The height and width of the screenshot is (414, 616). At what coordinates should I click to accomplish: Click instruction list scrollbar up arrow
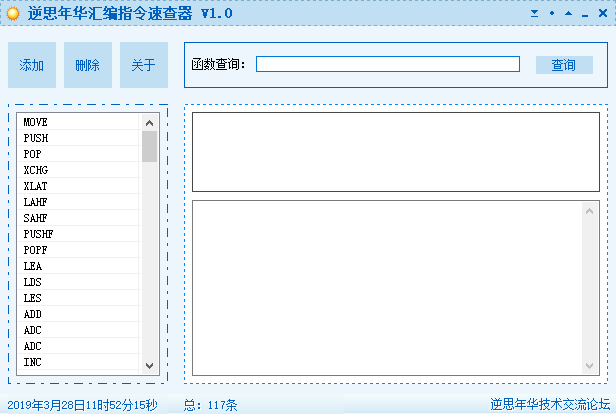(150, 121)
